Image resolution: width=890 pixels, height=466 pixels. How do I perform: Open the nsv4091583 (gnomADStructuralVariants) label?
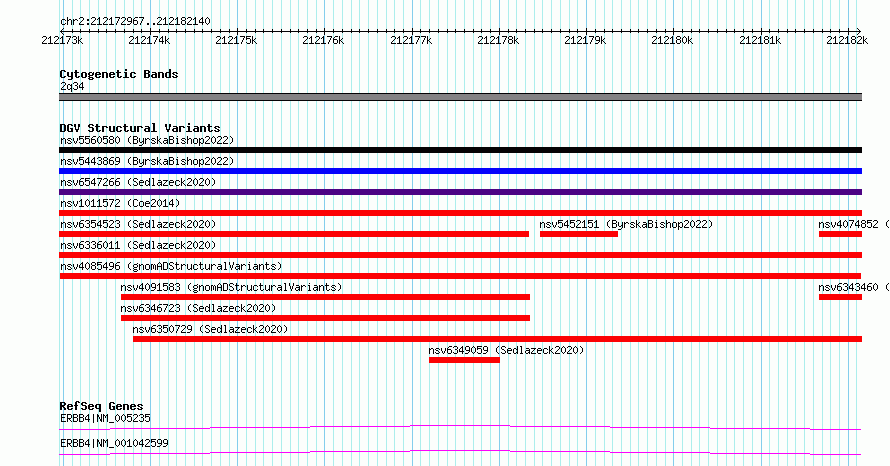[x=231, y=287]
